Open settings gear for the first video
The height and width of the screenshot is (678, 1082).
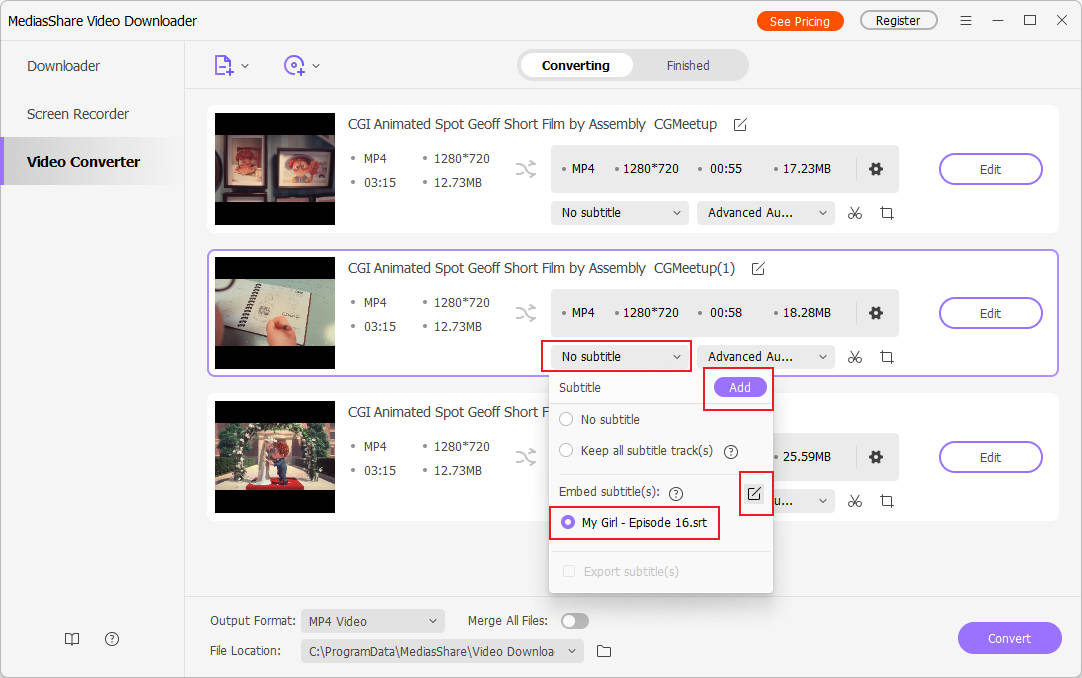[876, 169]
